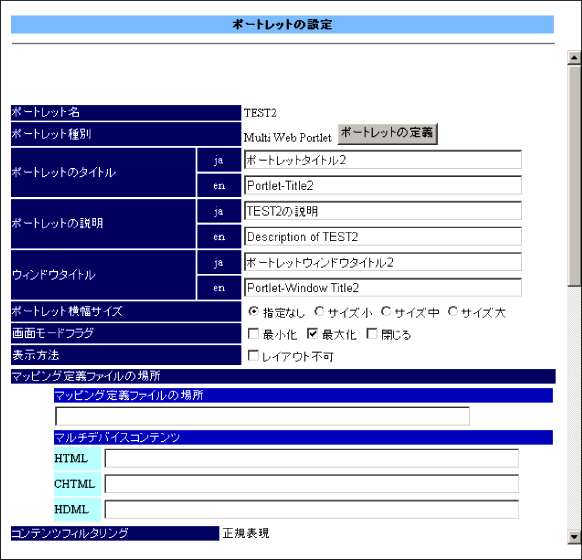
Task: Focus the HTML content input field
Action: tap(311, 458)
